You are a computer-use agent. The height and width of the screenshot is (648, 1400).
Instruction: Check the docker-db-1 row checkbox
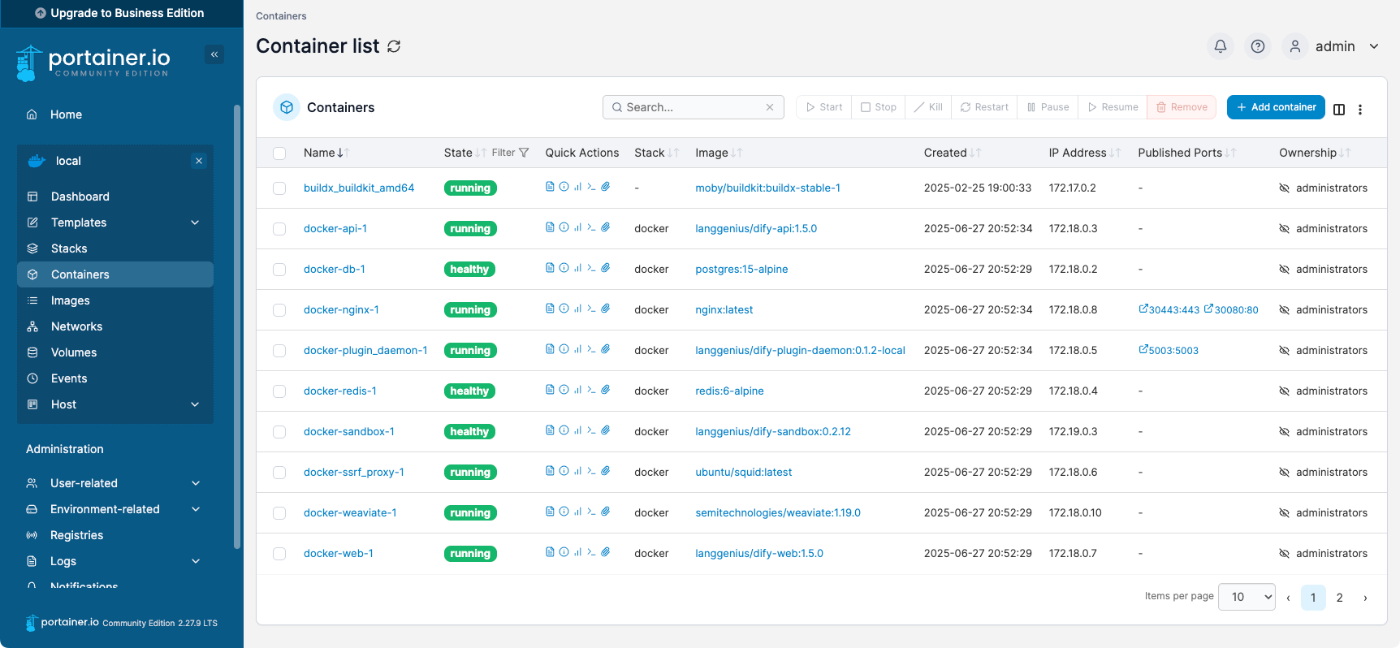point(280,269)
